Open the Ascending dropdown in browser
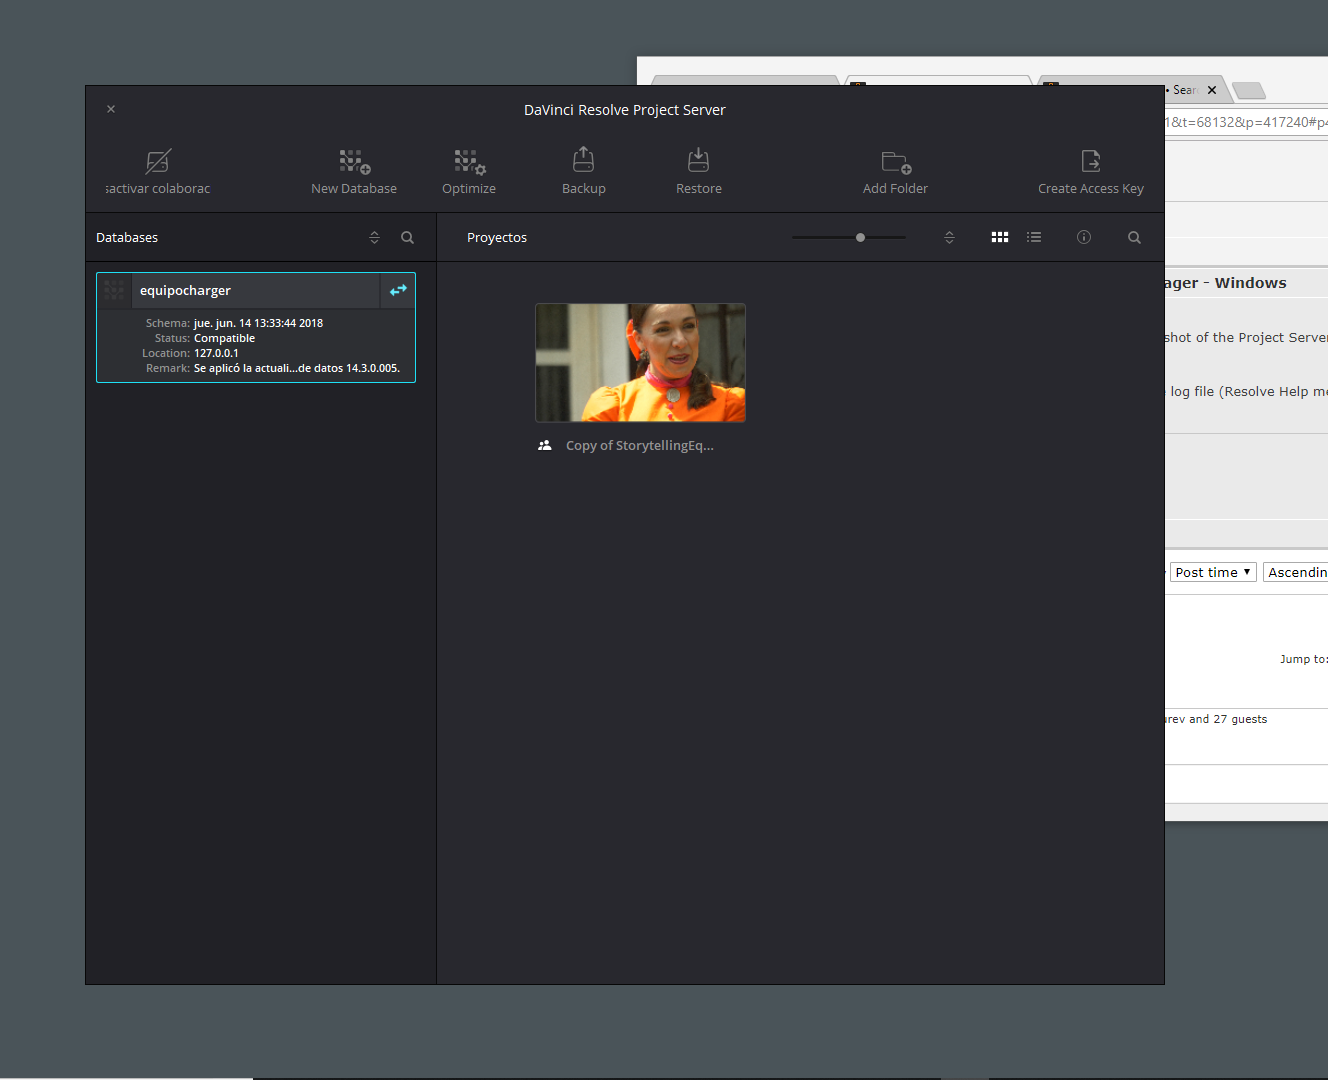Image resolution: width=1328 pixels, height=1080 pixels. (x=1296, y=572)
